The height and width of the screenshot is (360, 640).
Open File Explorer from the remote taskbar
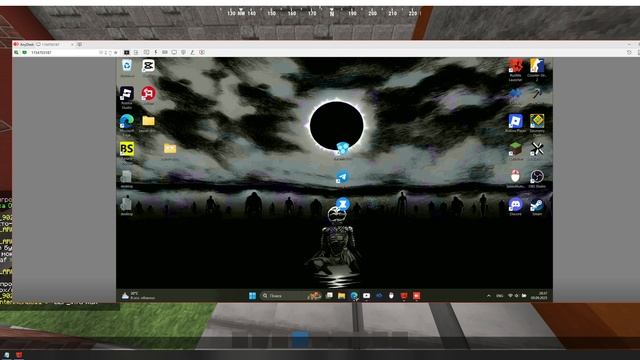coord(342,296)
